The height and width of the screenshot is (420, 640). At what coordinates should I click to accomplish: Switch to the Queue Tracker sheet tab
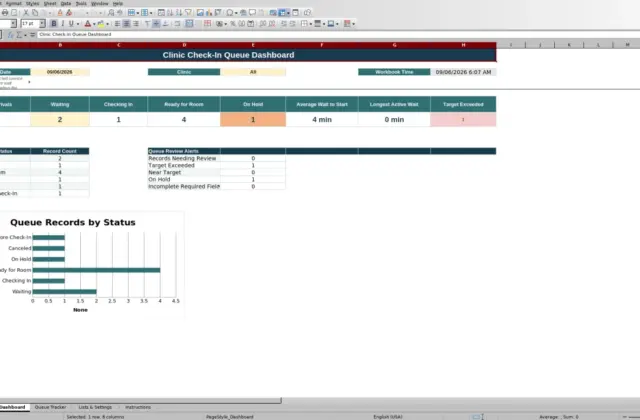coord(50,407)
